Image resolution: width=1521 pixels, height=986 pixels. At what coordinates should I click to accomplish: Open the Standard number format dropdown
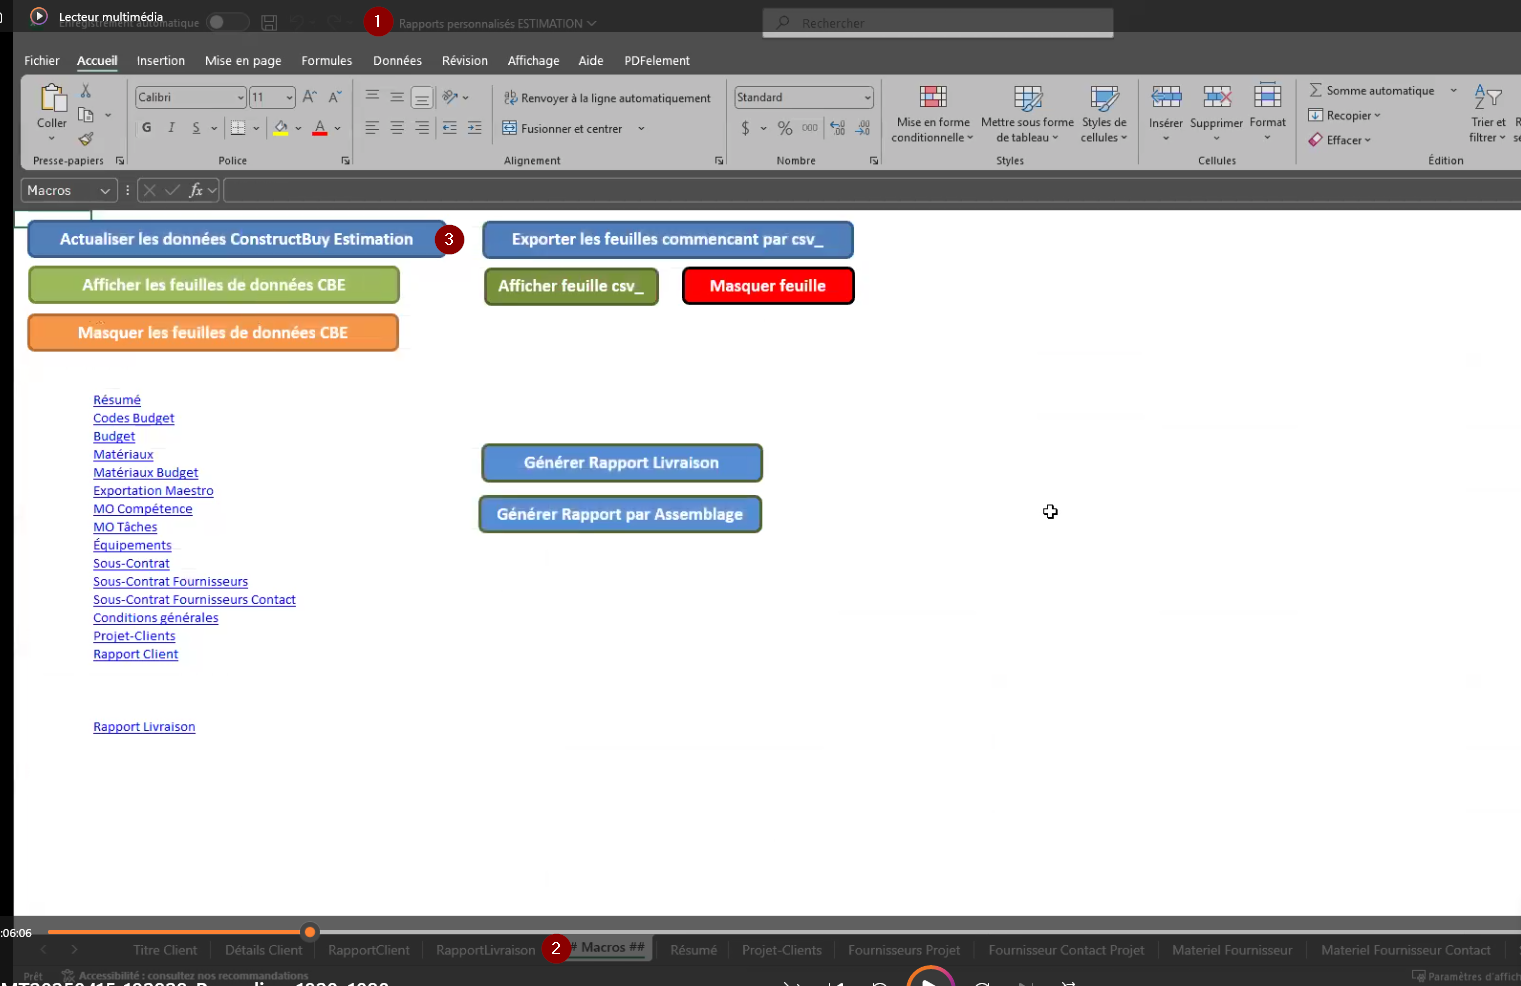[867, 97]
